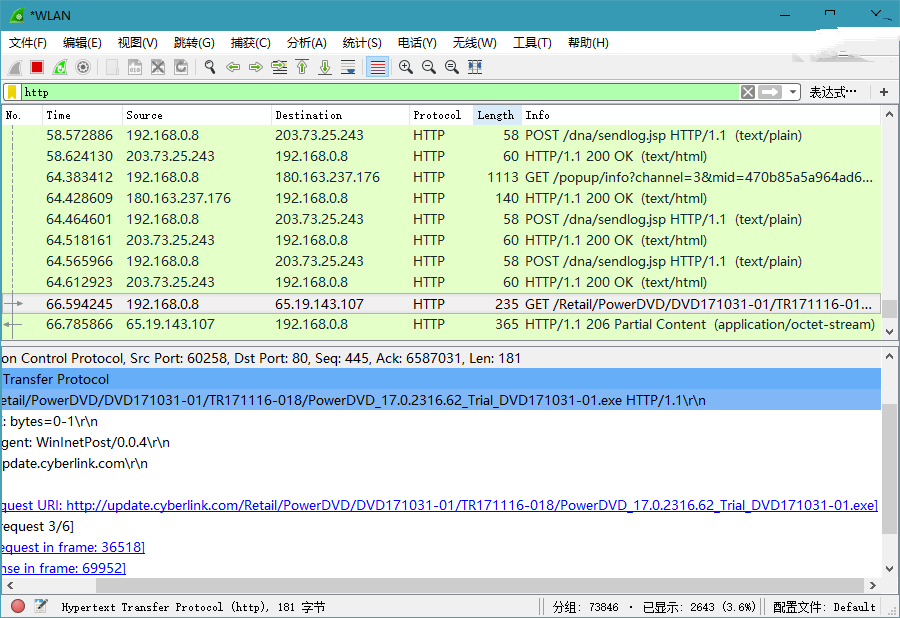Open the 捕获(C) menu
900x618 pixels.
(x=250, y=43)
